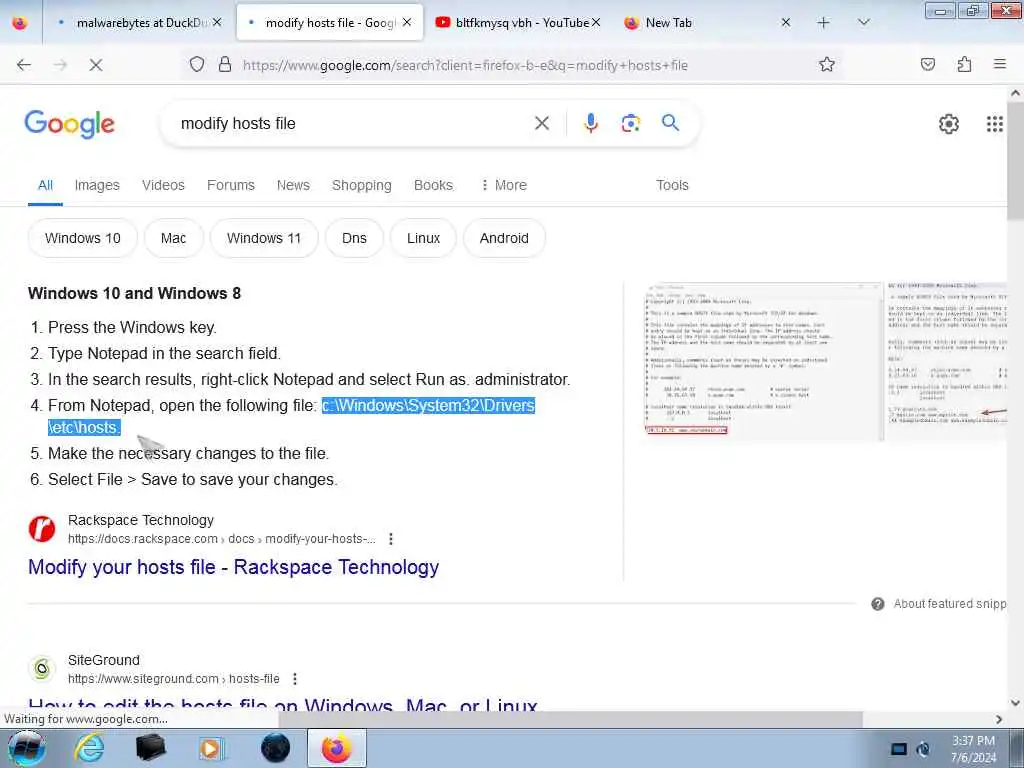The image size is (1024, 768).
Task: Launch Internet Explorer from the taskbar
Action: (x=89, y=748)
